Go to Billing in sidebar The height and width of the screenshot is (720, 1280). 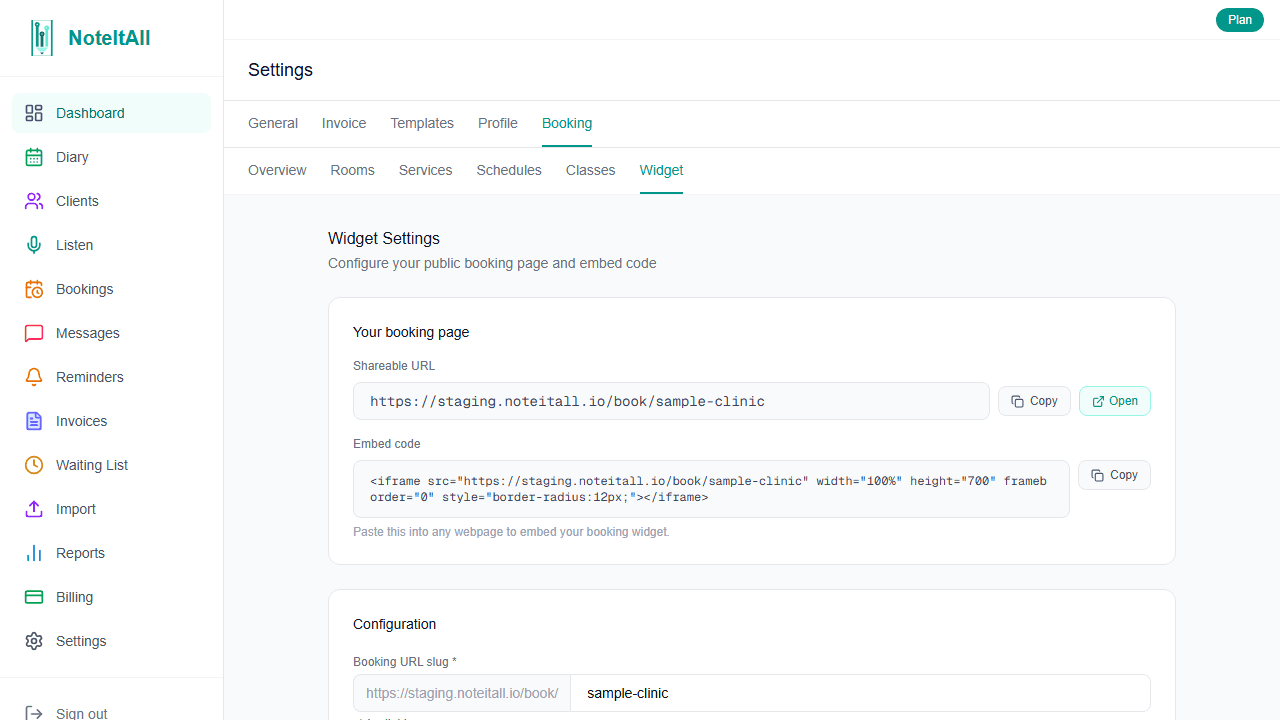(x=111, y=597)
